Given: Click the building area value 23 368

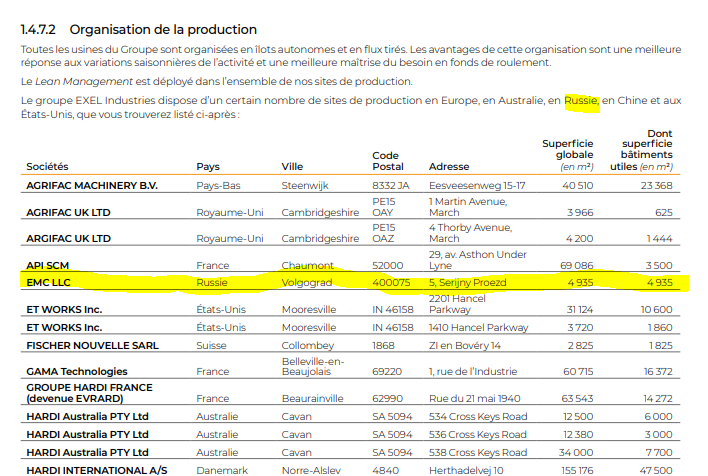Looking at the screenshot, I should tap(657, 186).
